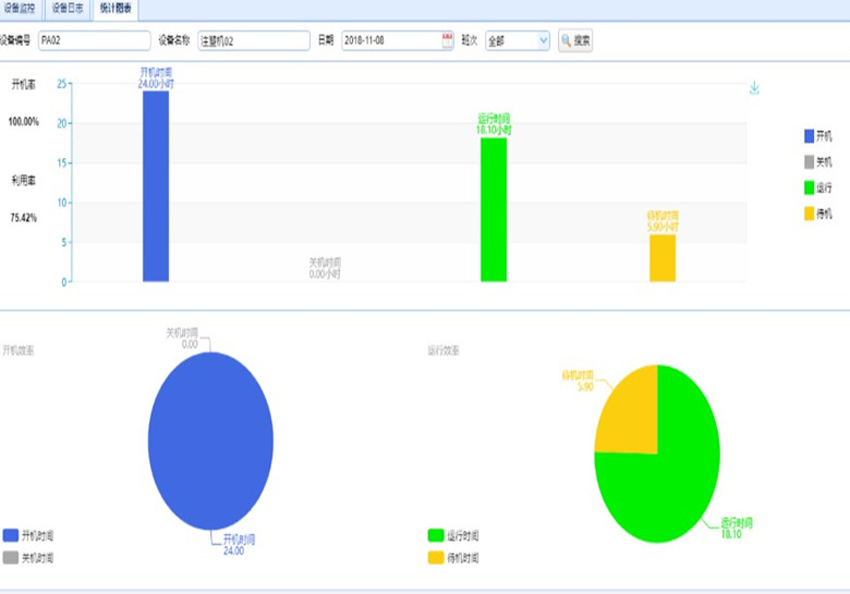This screenshot has width=850, height=594.
Task: Toggle the 待机 bar chart legend
Action: [816, 213]
